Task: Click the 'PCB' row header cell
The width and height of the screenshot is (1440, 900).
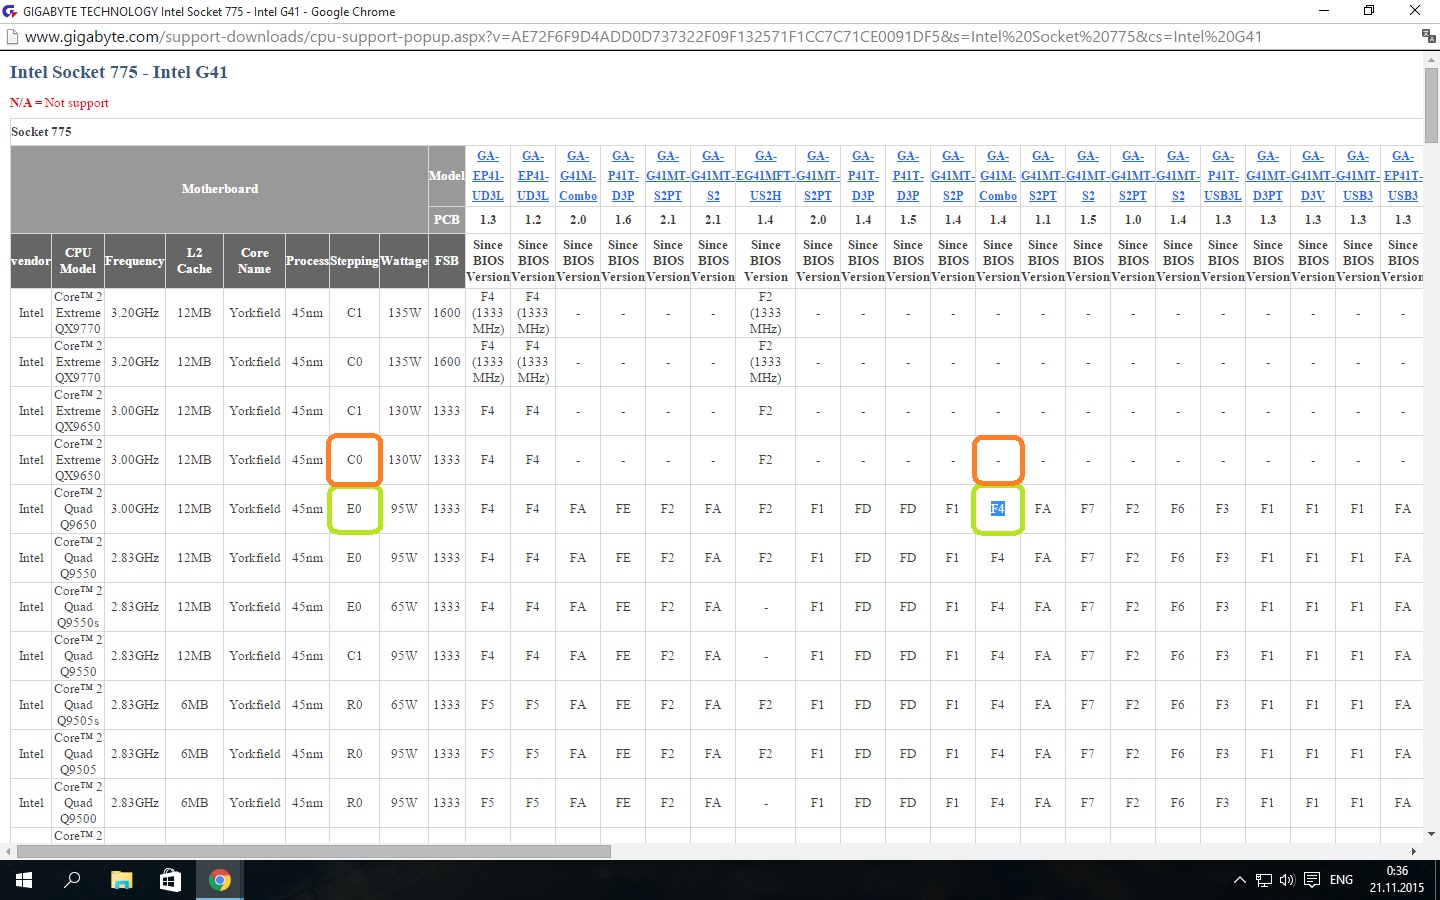Action: click(447, 220)
